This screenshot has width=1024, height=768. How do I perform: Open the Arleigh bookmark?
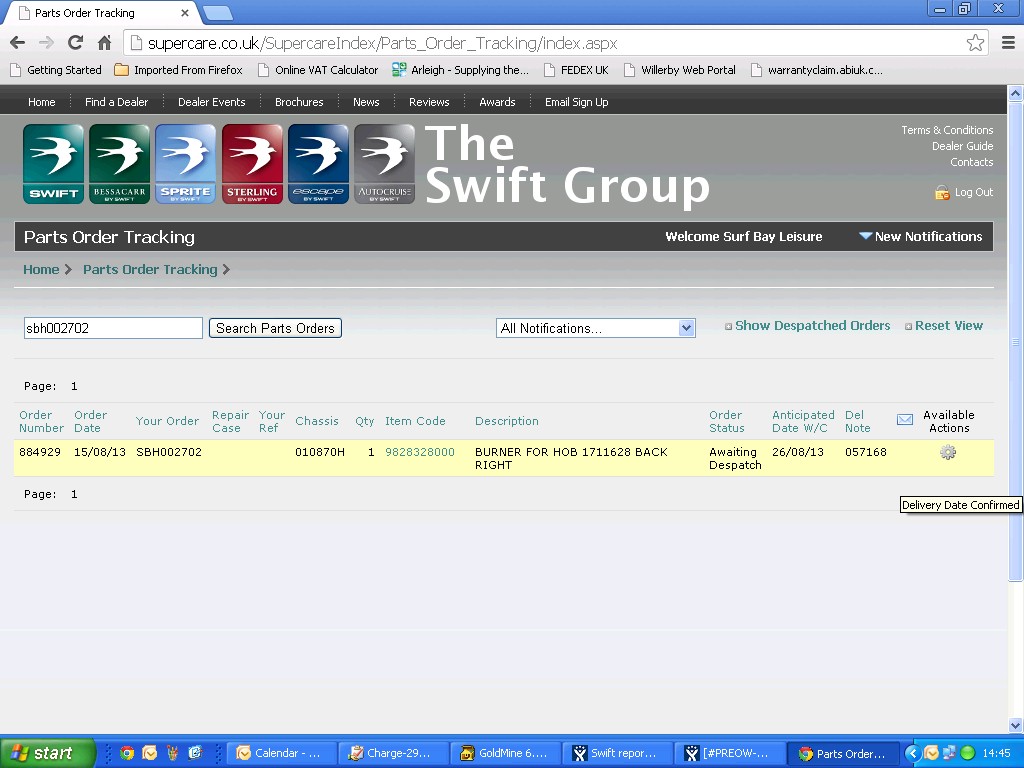click(460, 70)
